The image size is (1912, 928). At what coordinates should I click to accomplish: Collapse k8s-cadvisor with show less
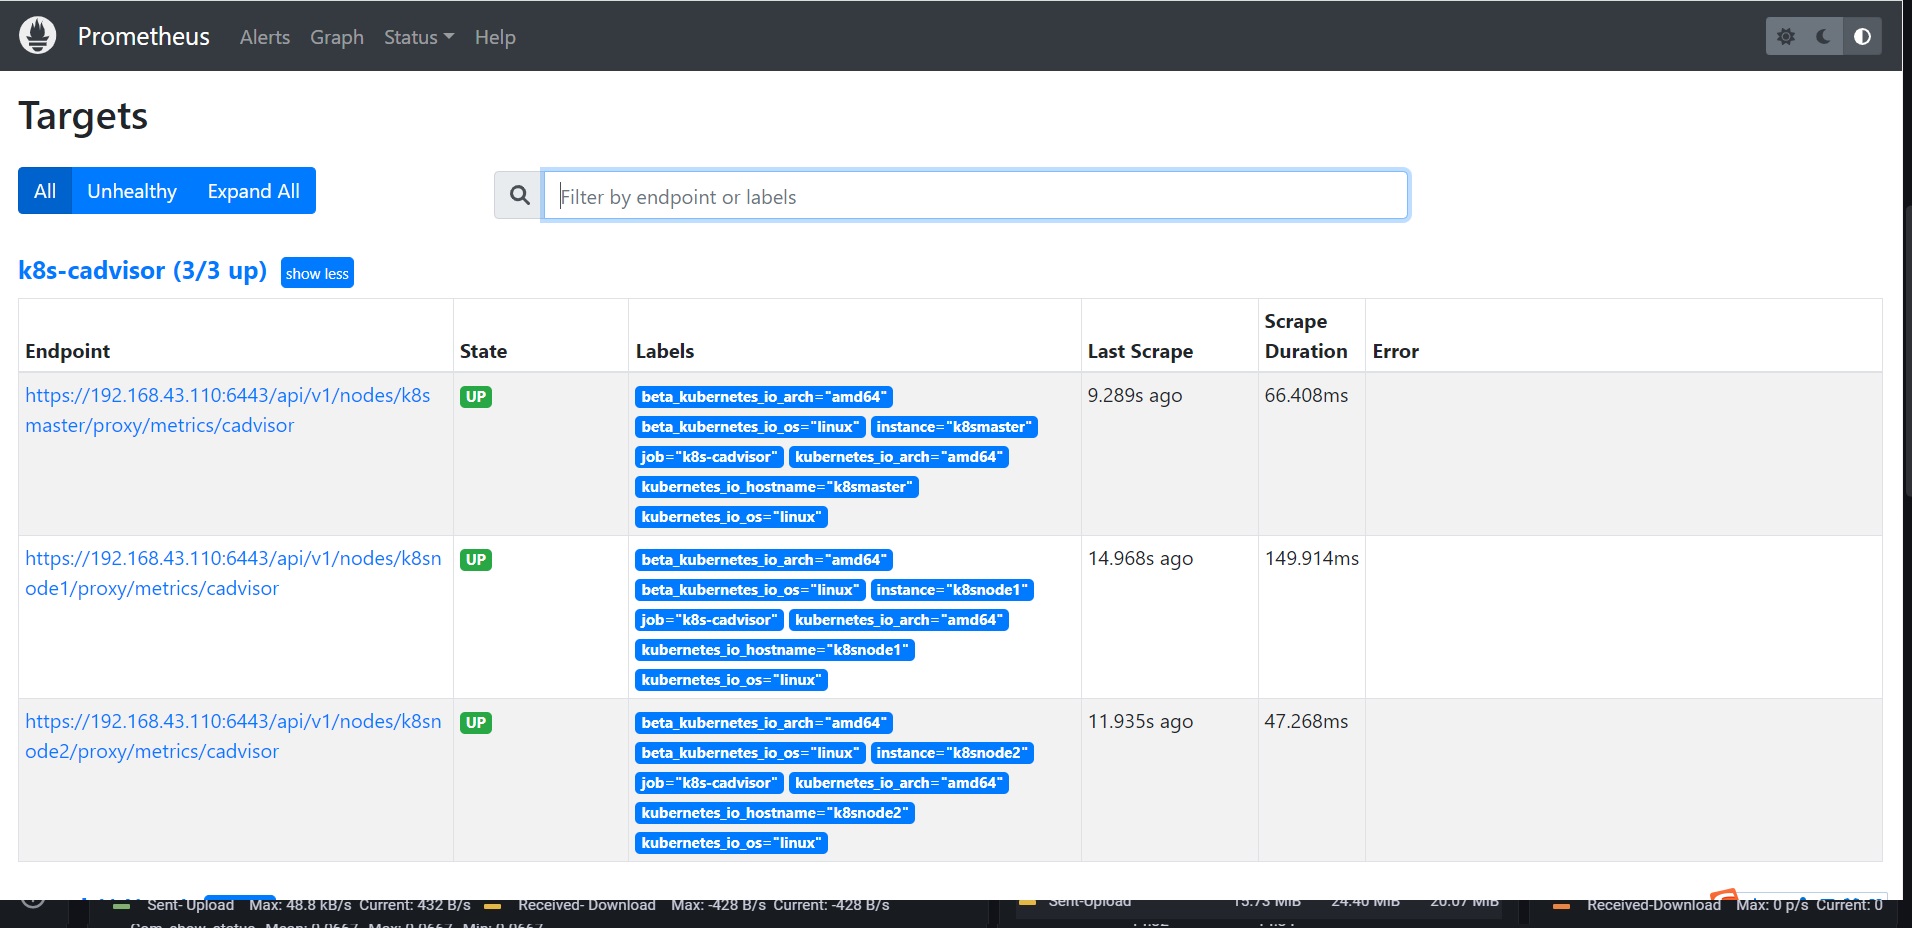(317, 273)
